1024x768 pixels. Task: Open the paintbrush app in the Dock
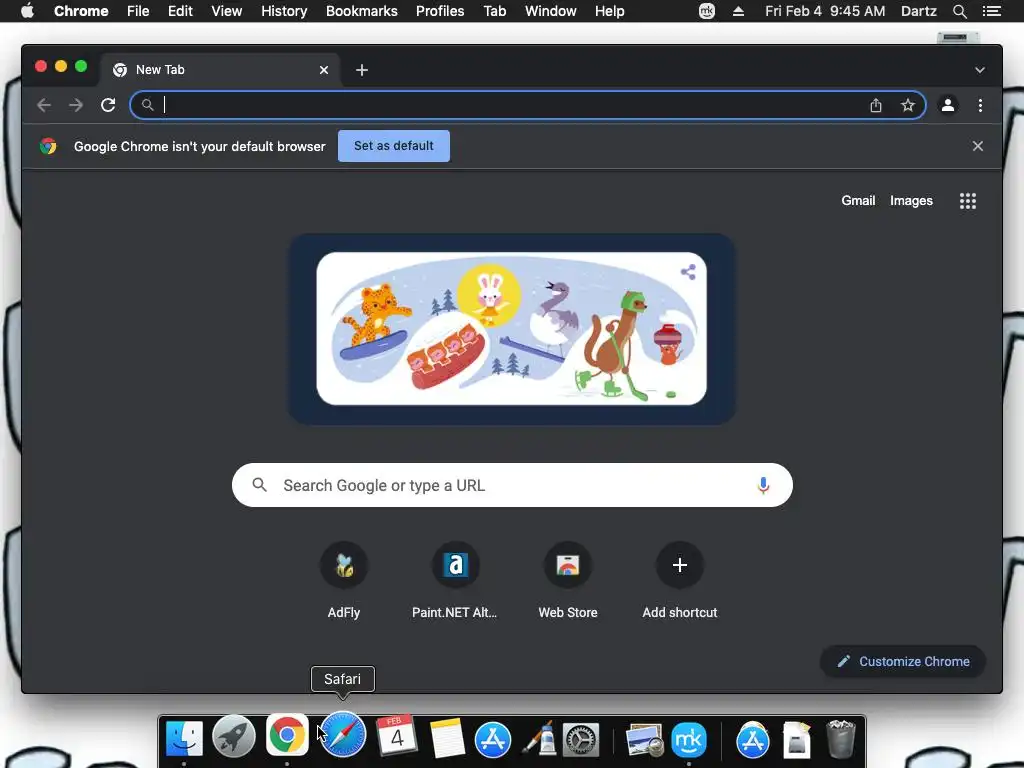tap(539, 738)
